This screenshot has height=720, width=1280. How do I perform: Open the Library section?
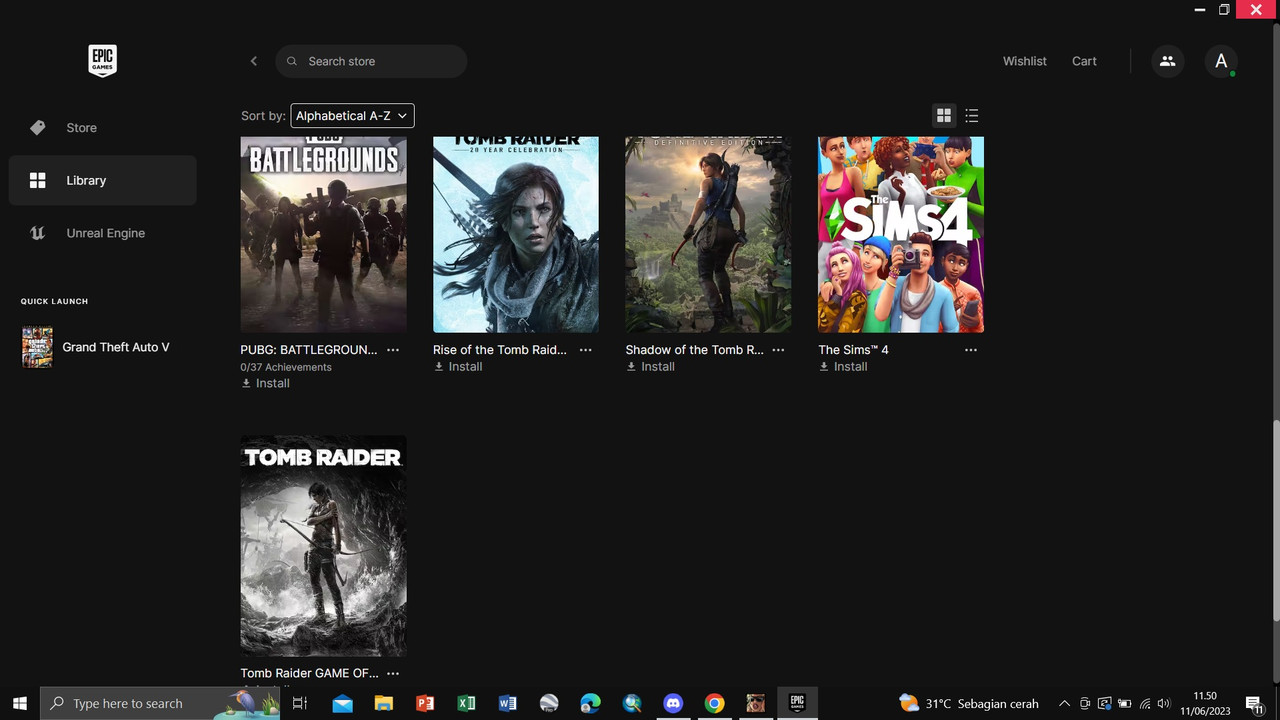pos(102,180)
